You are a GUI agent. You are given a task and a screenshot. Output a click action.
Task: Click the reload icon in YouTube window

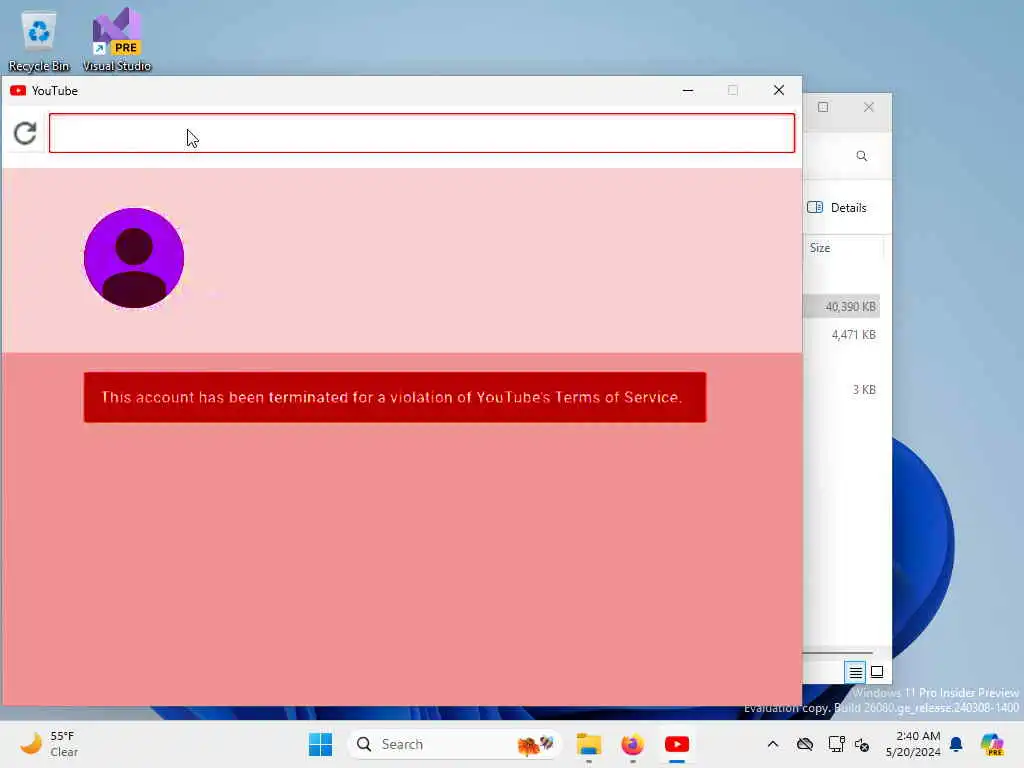click(x=25, y=133)
